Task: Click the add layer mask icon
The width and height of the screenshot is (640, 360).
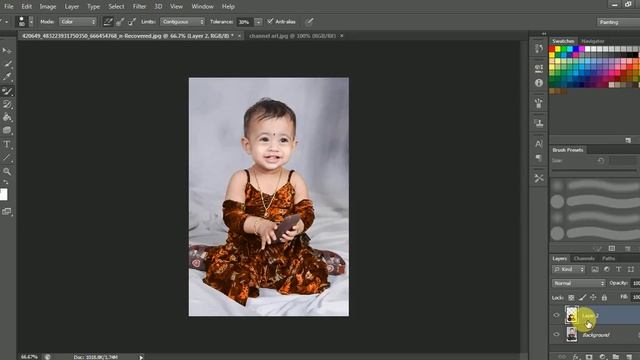Action: 589,357
